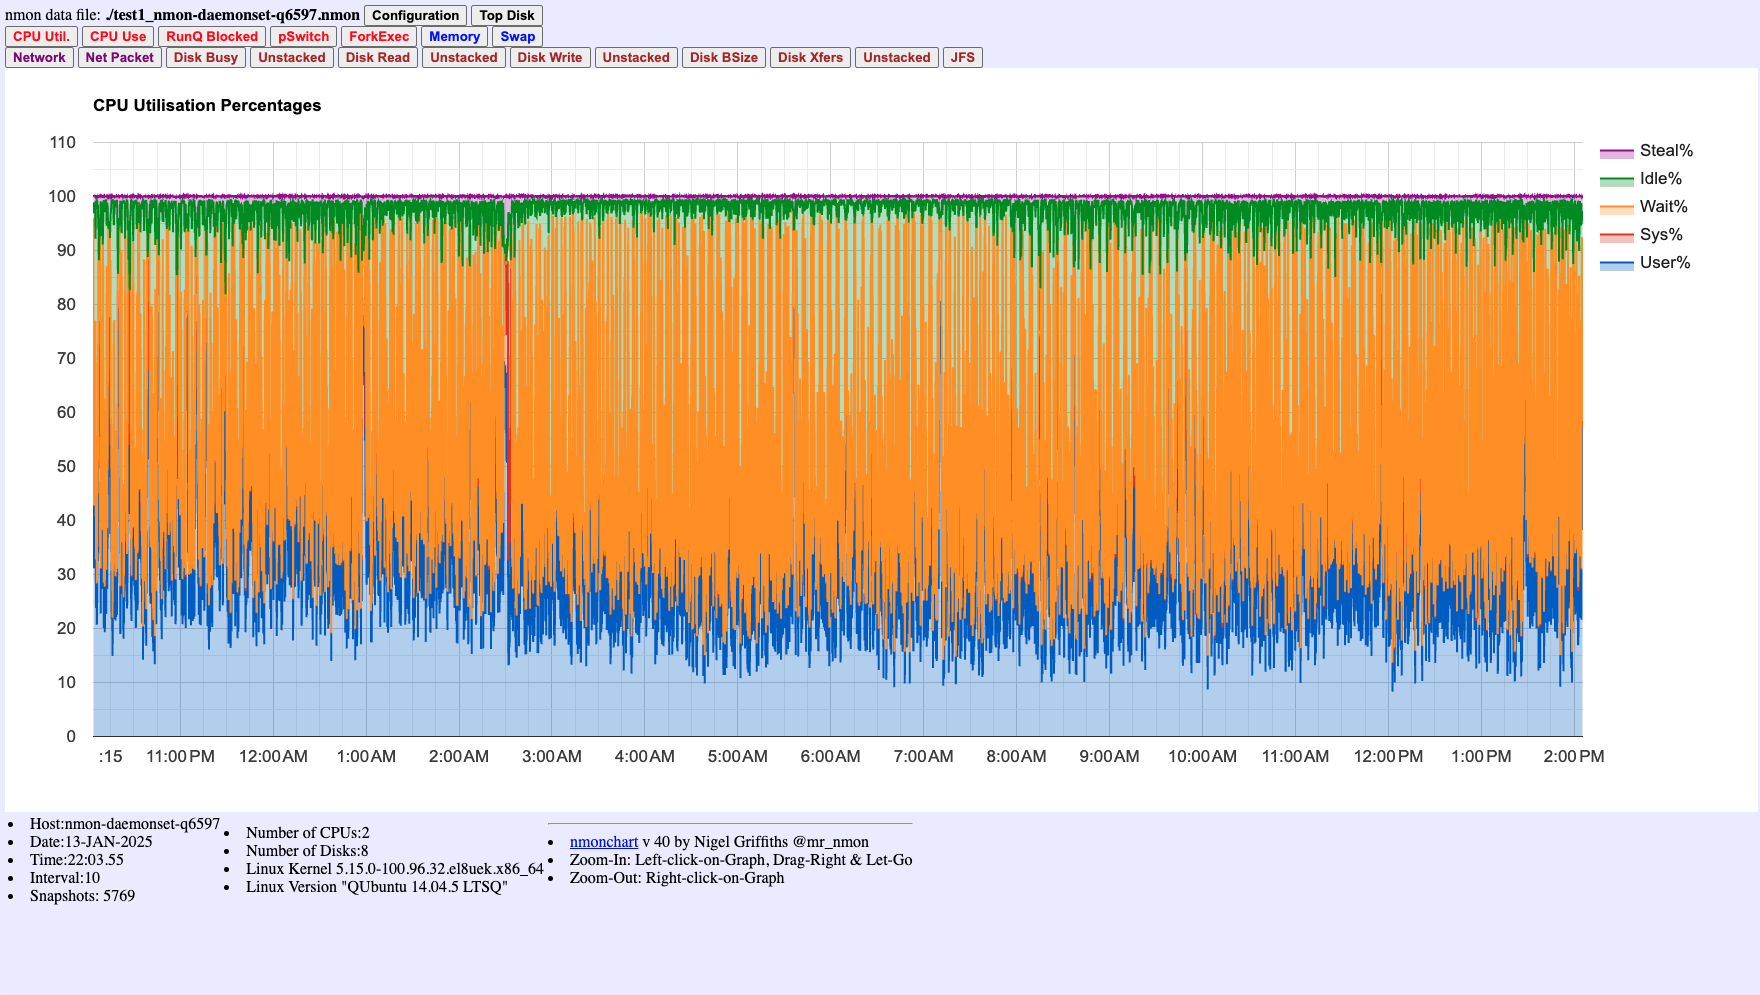
Task: Show the Disk Read chart
Action: coord(377,57)
